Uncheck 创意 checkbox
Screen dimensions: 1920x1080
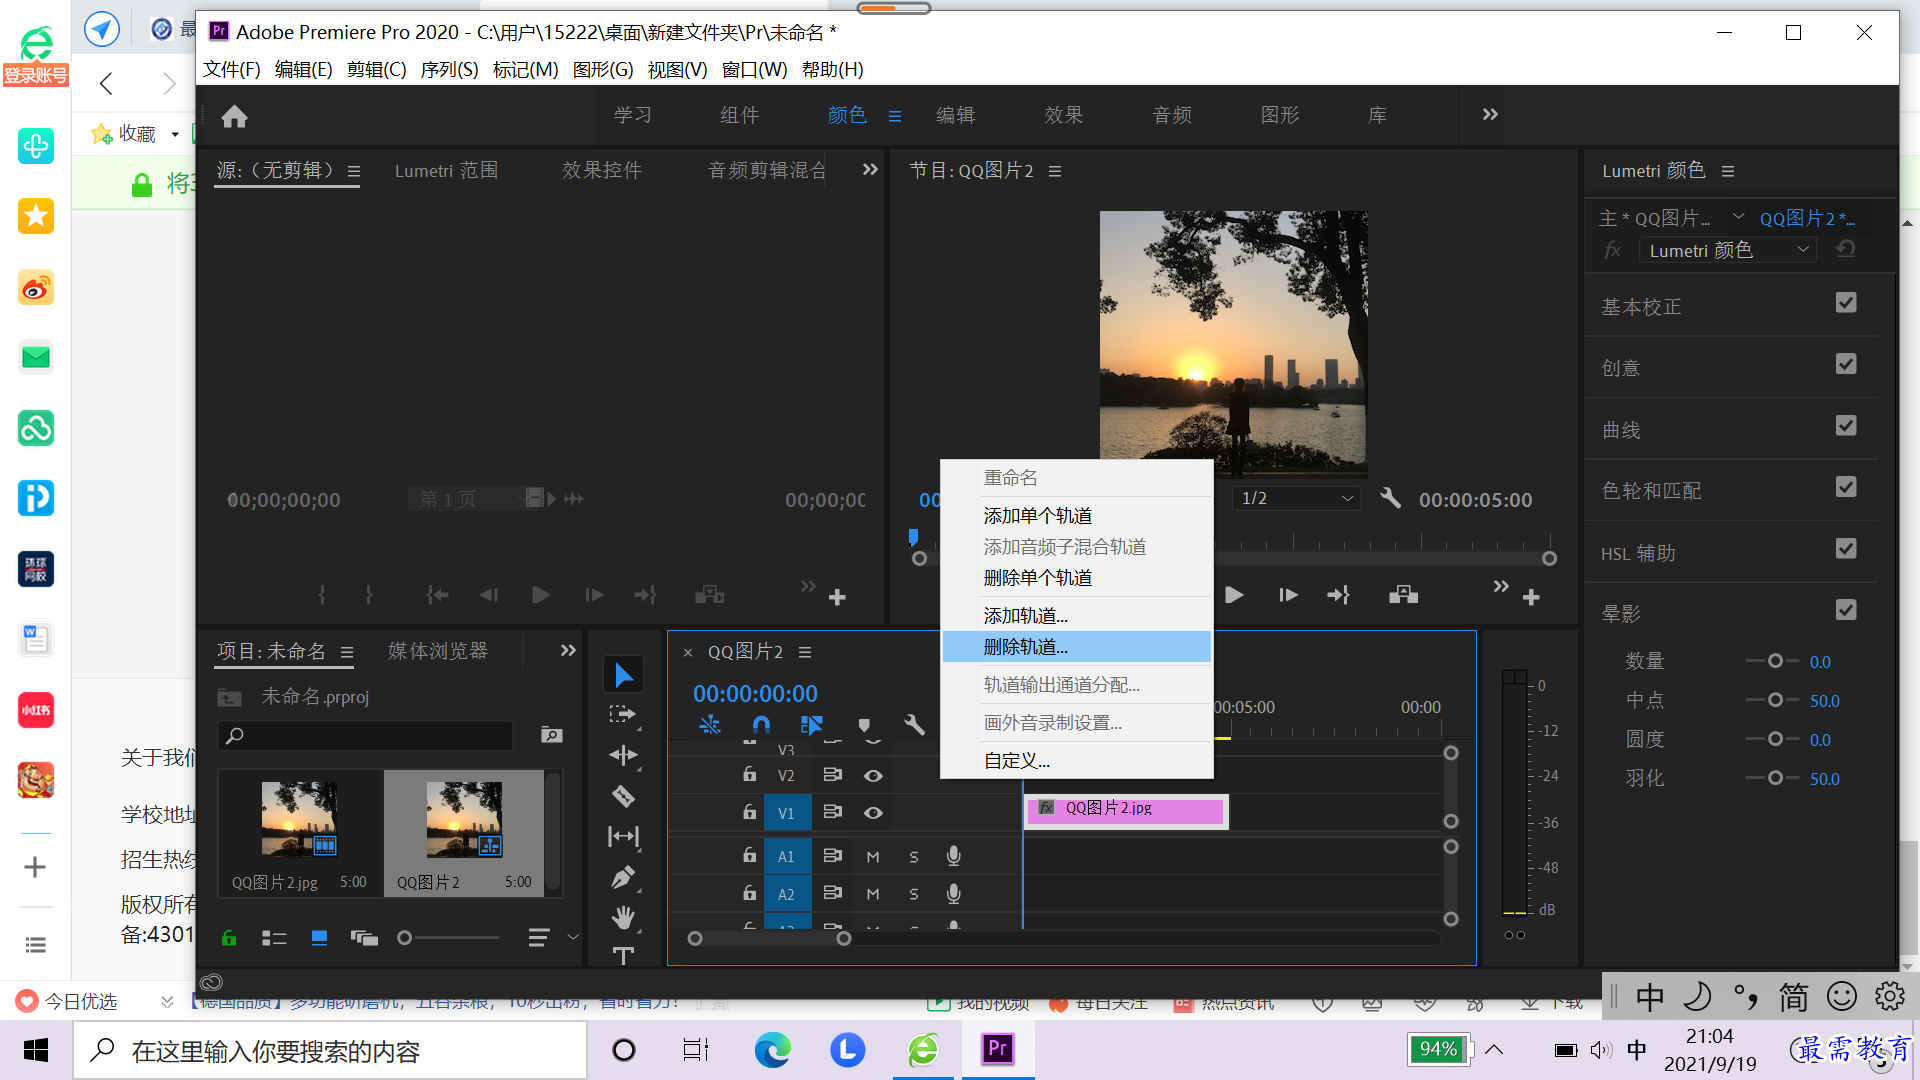(1846, 364)
